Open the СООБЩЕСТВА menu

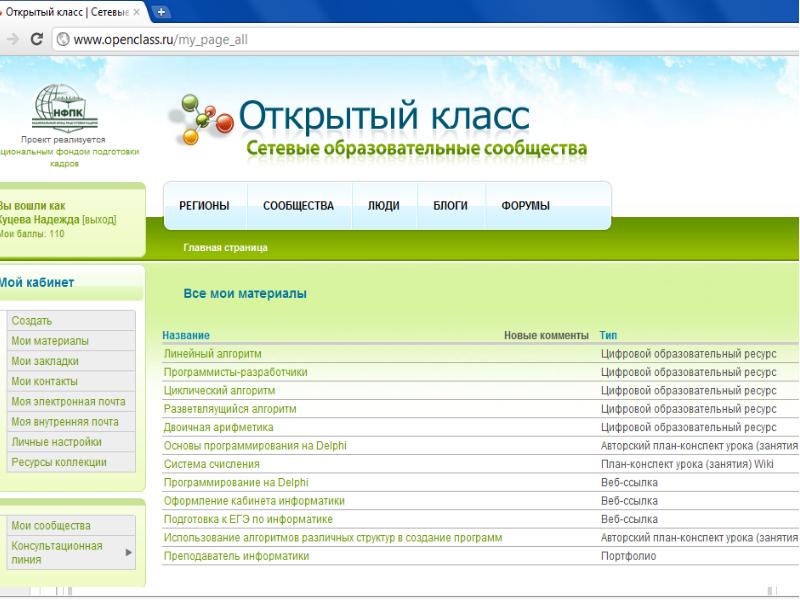tap(298, 206)
